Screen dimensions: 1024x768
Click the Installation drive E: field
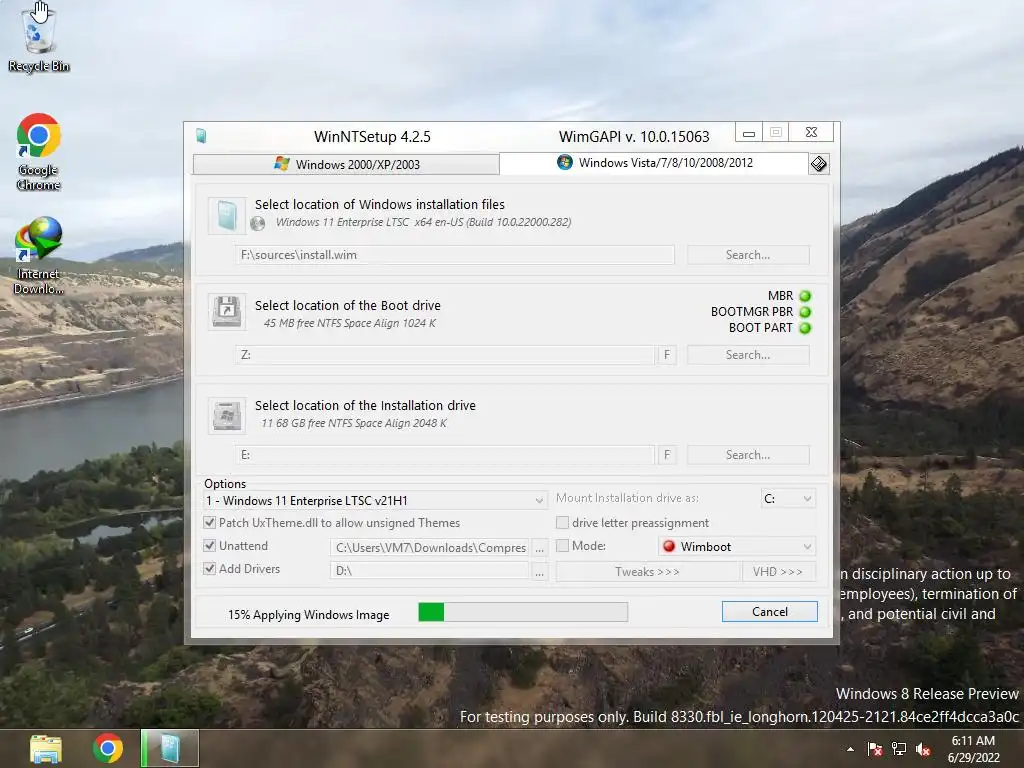coord(445,455)
